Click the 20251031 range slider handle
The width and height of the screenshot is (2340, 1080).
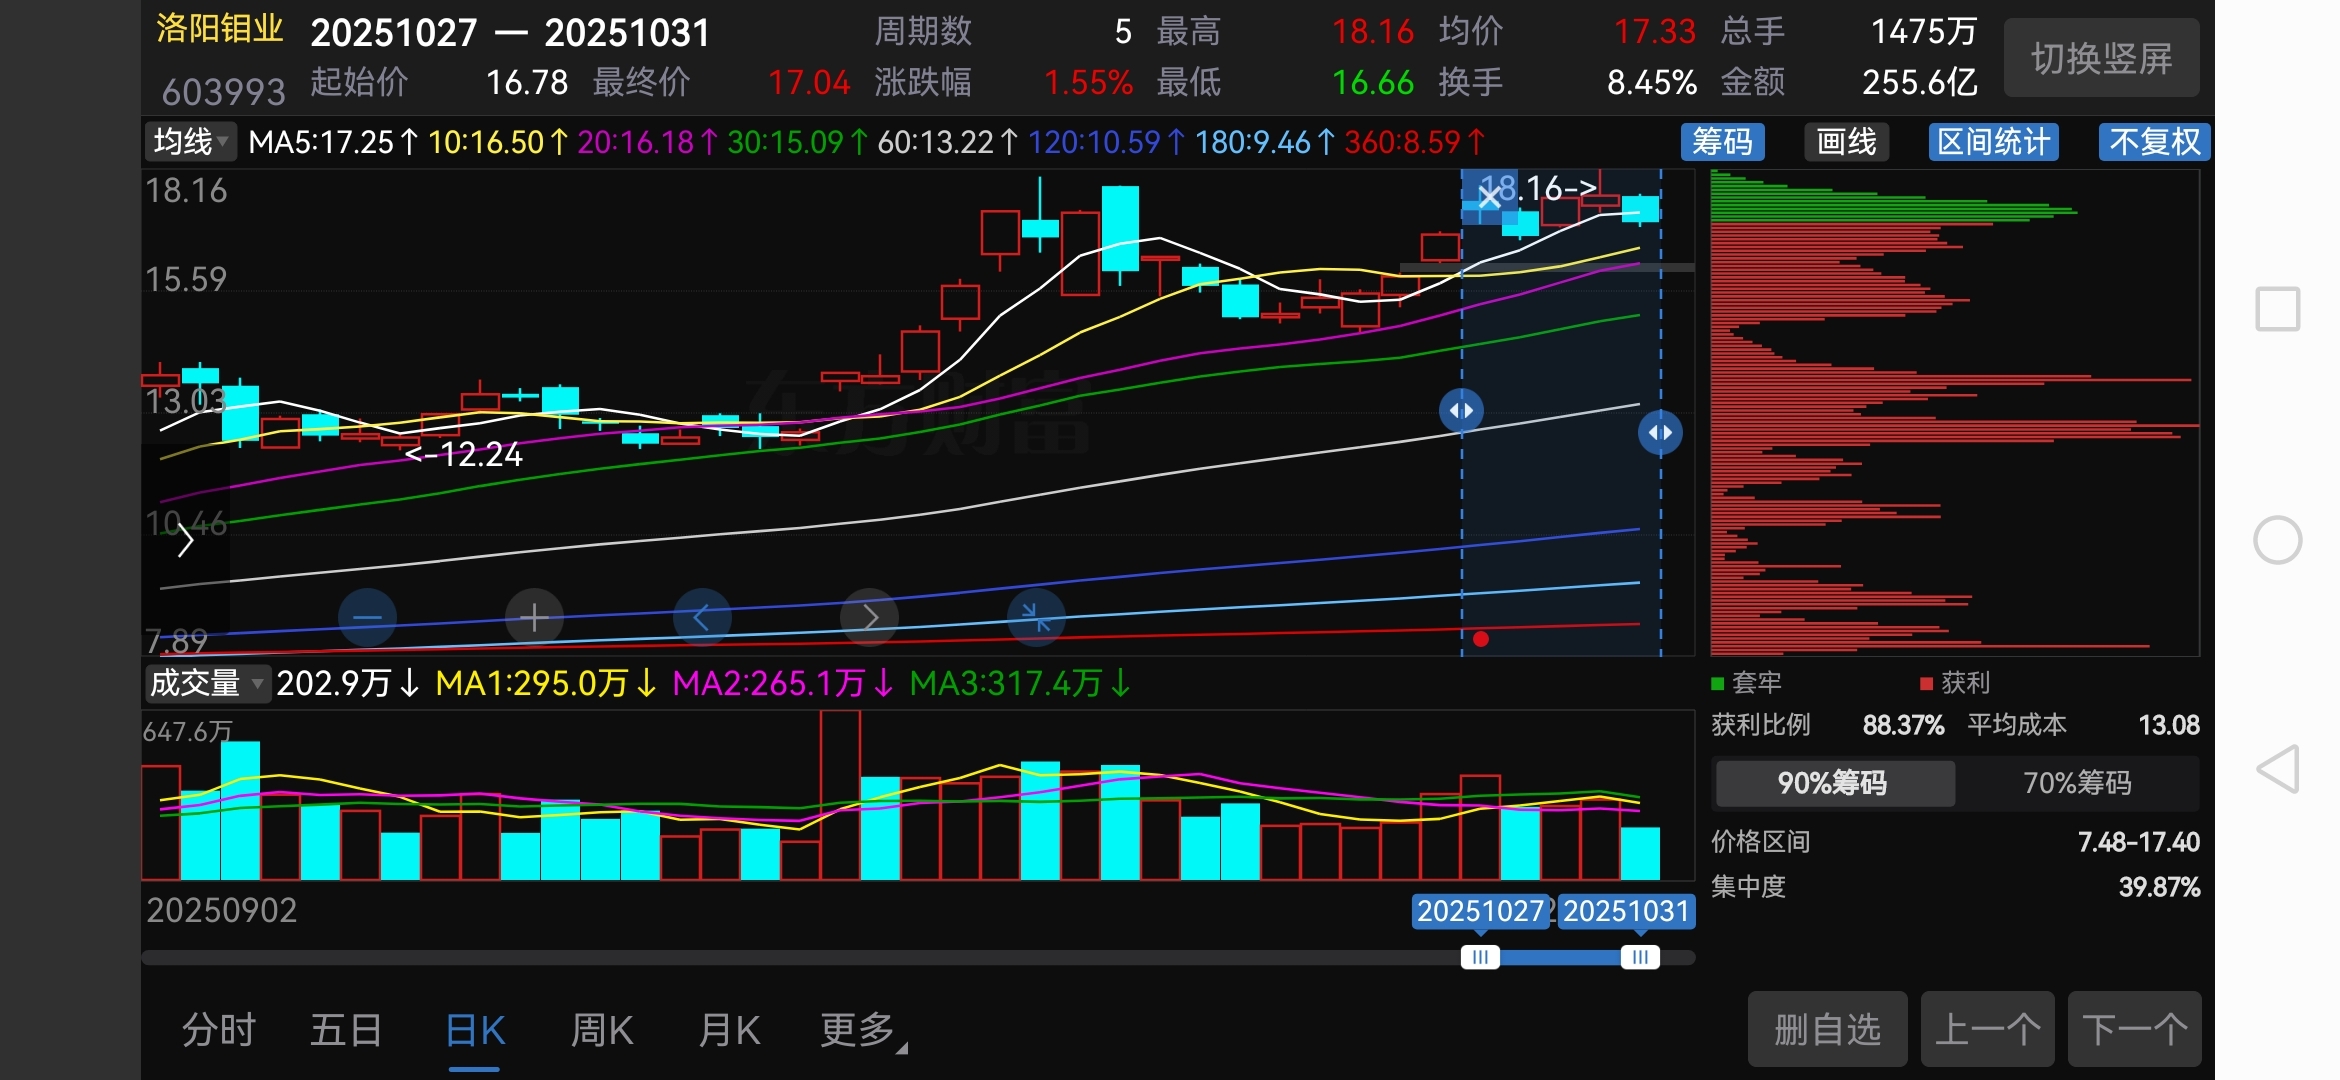coord(1640,957)
